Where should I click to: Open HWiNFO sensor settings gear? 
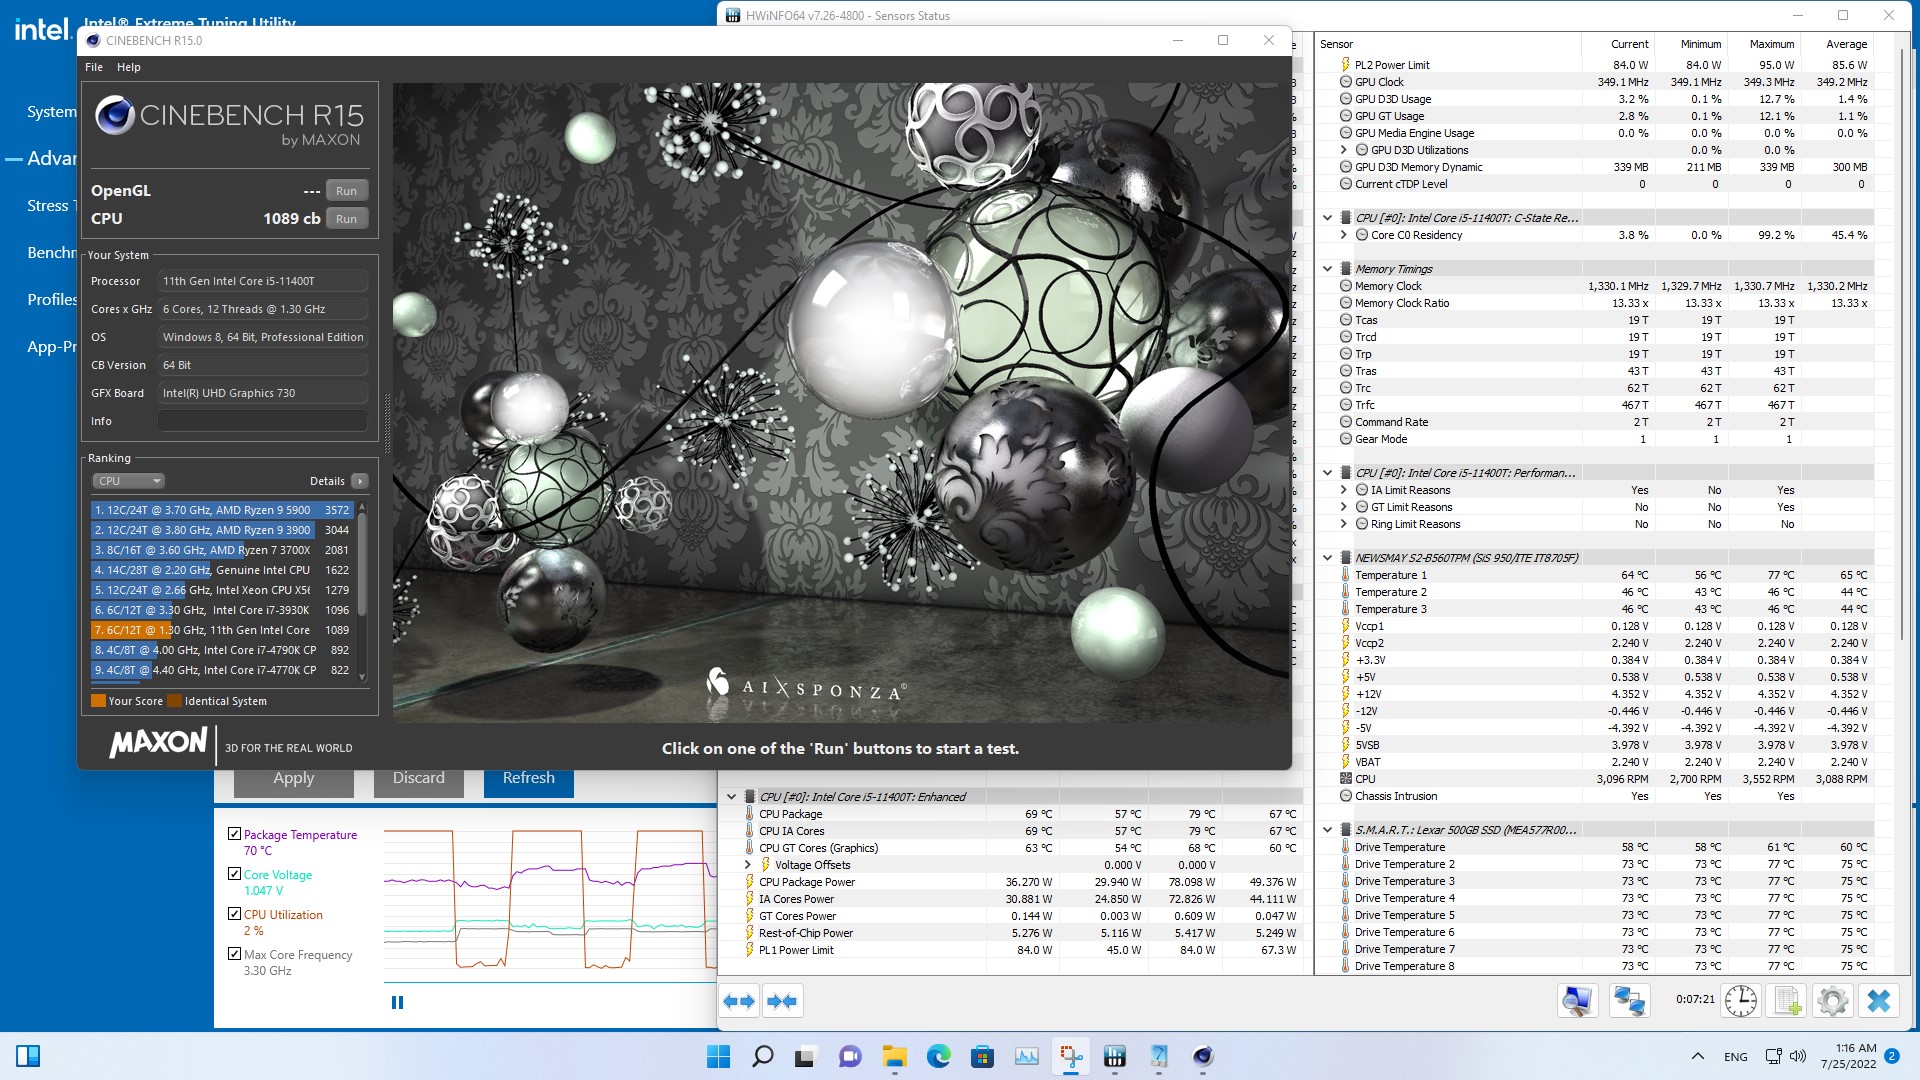click(x=1833, y=1001)
